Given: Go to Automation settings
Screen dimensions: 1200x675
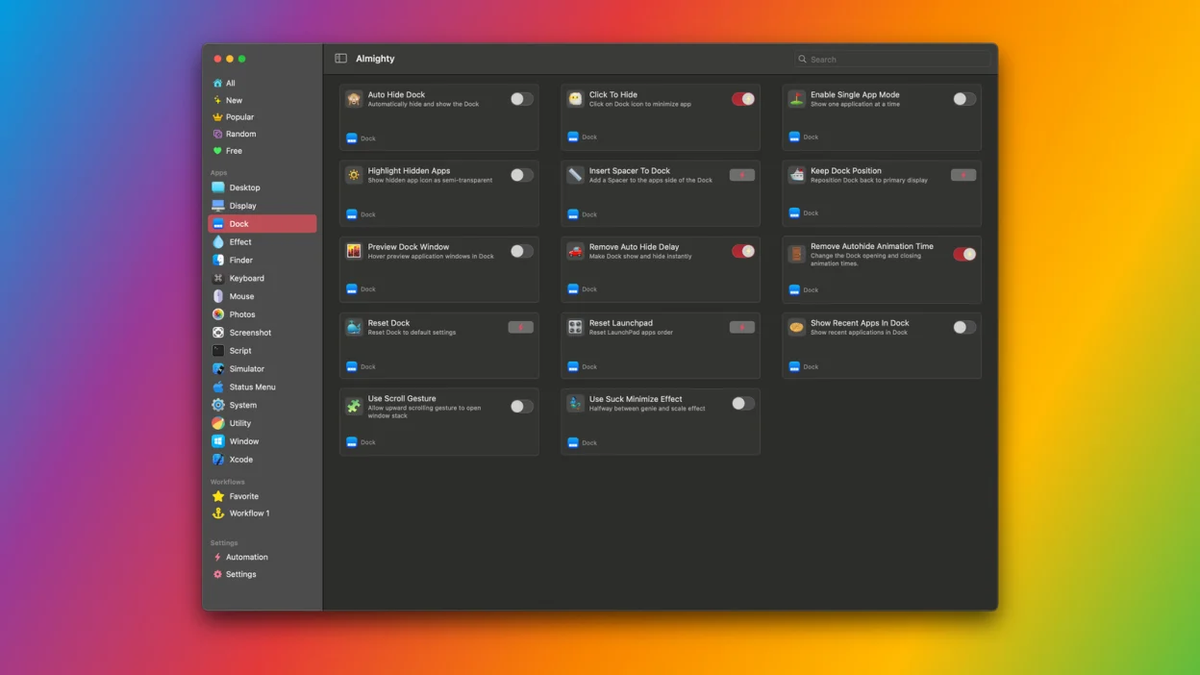Looking at the screenshot, I should 246,557.
